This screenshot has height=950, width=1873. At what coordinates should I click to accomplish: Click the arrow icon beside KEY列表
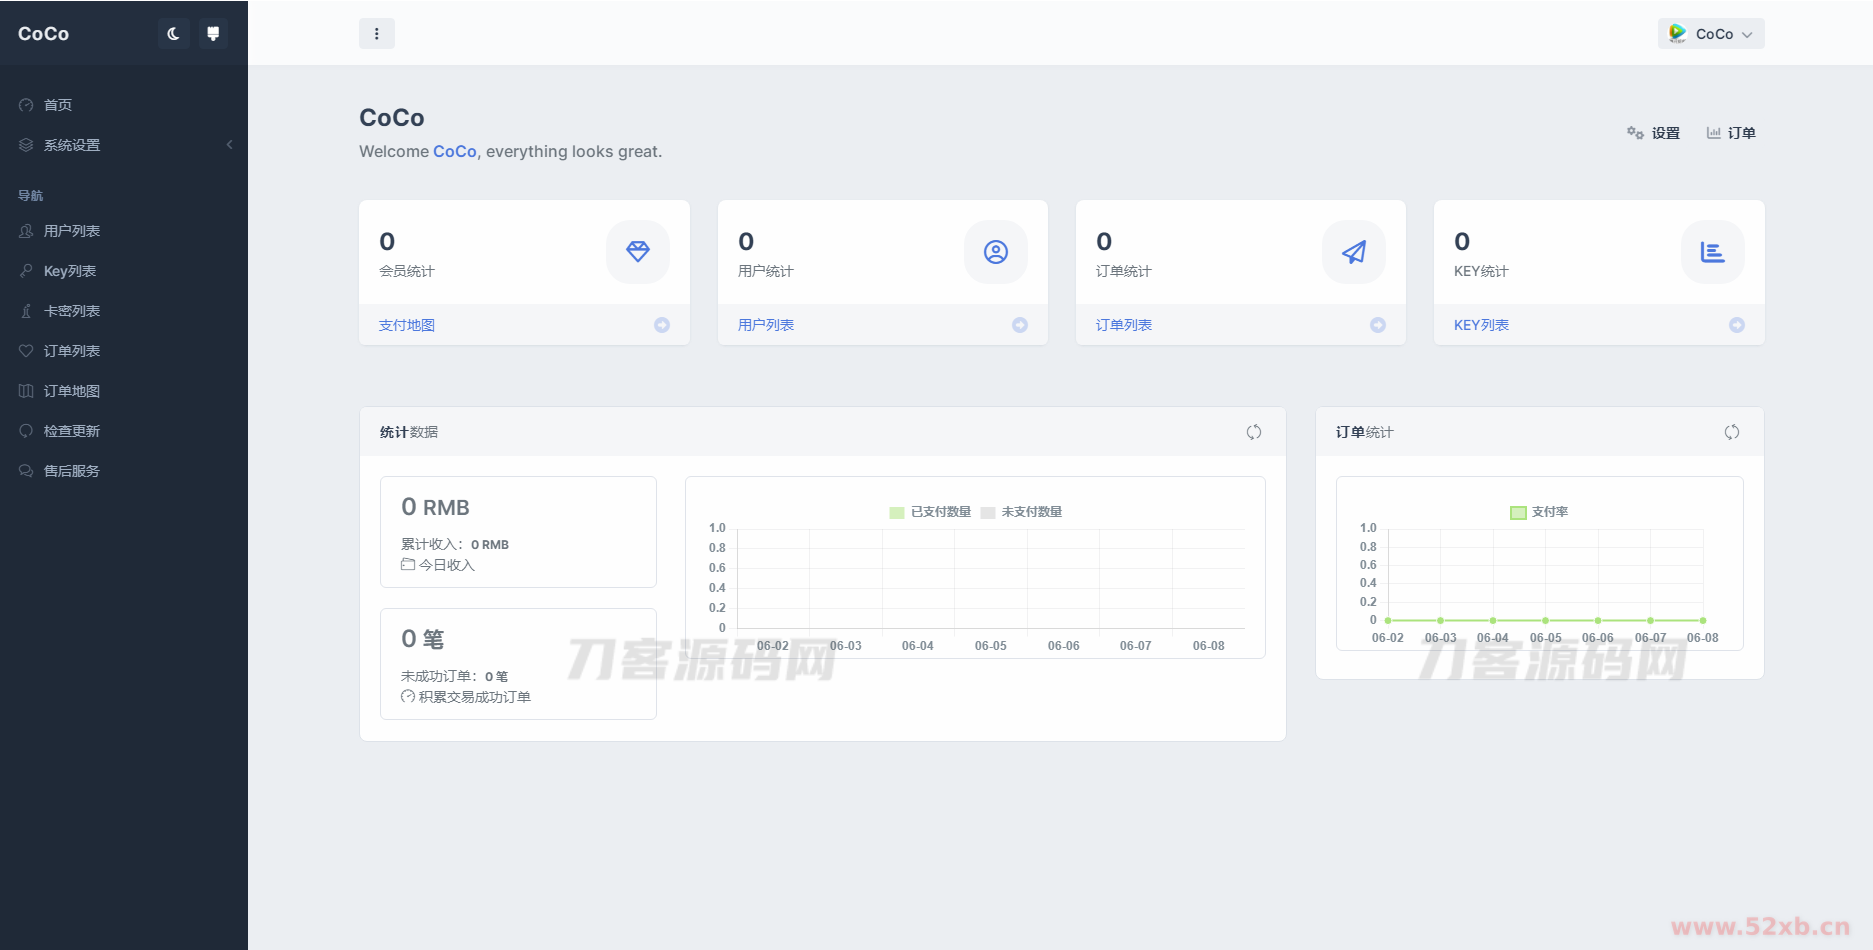click(x=1736, y=325)
